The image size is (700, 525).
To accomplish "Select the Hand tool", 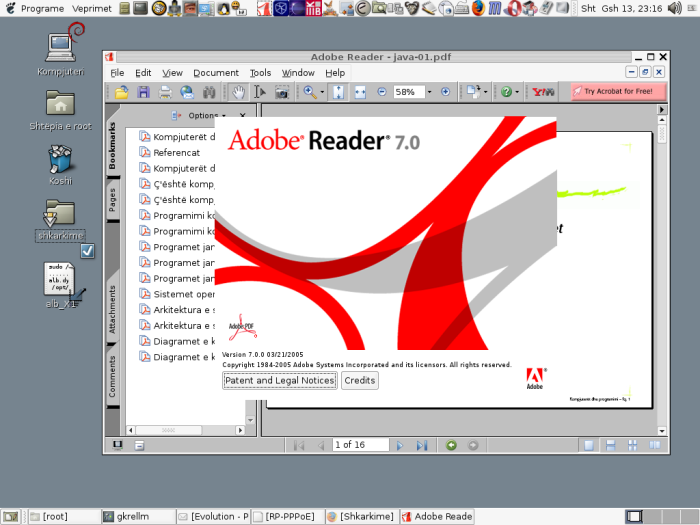I will click(238, 92).
